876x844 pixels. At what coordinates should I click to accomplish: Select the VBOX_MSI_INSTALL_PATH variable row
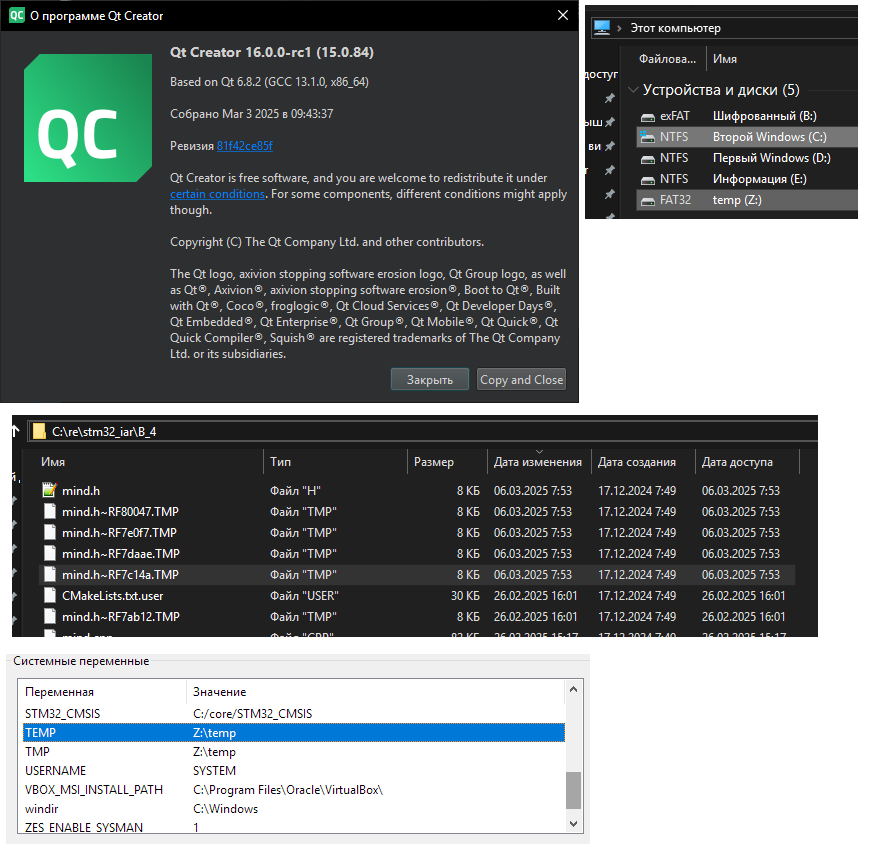coord(294,789)
